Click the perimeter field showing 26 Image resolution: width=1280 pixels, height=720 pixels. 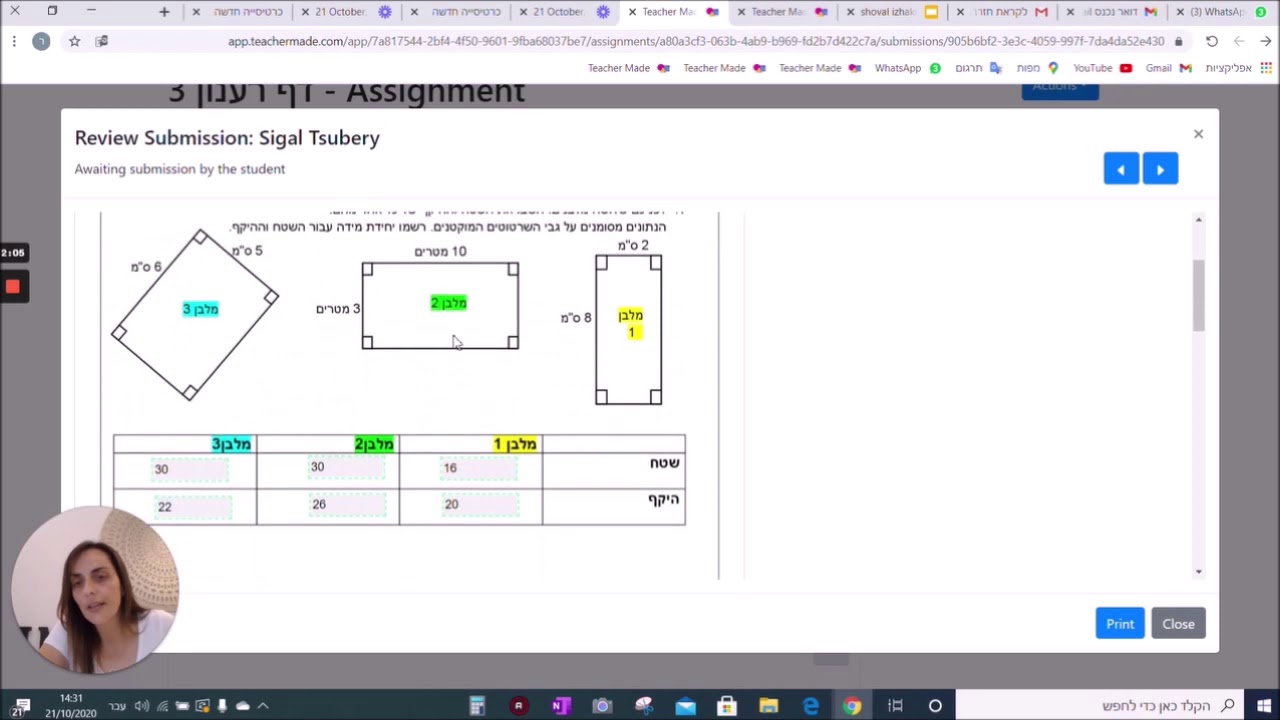click(347, 505)
